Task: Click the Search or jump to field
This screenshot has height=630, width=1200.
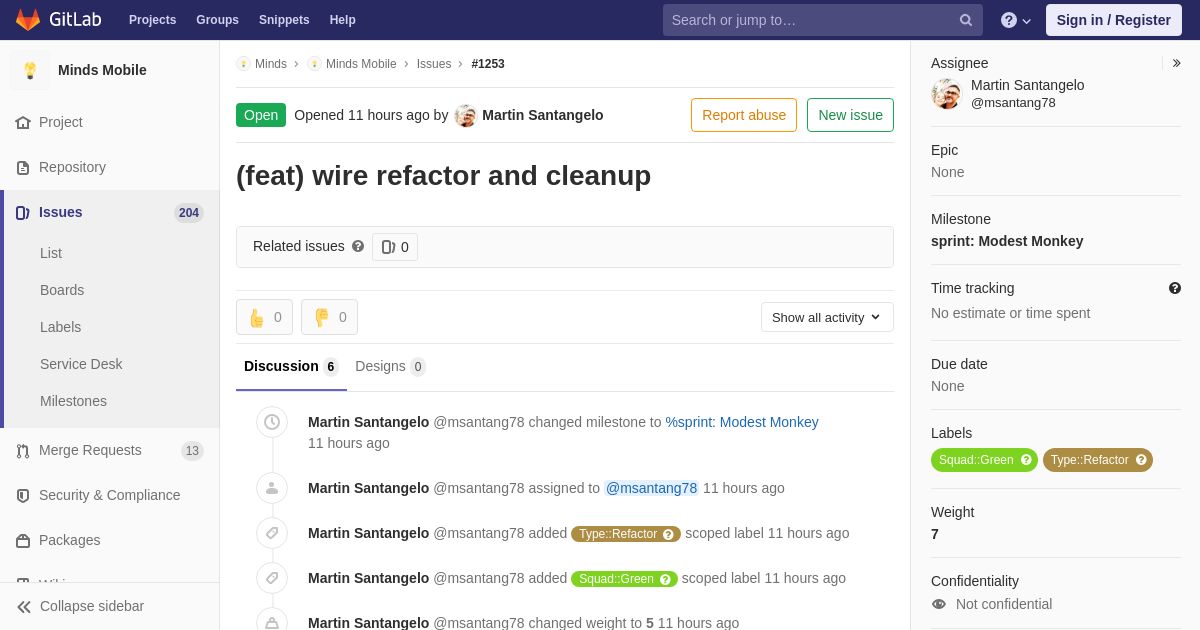Action: tap(823, 20)
